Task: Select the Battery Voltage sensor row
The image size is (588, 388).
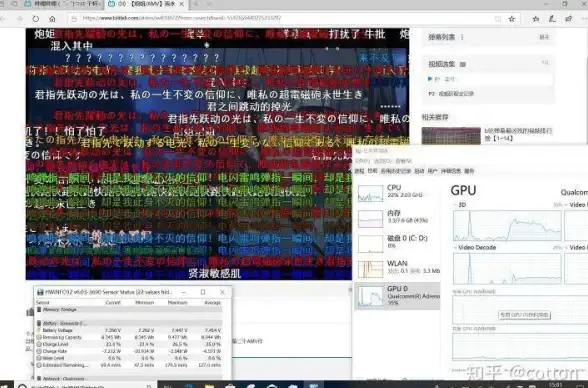Action: 129,330
